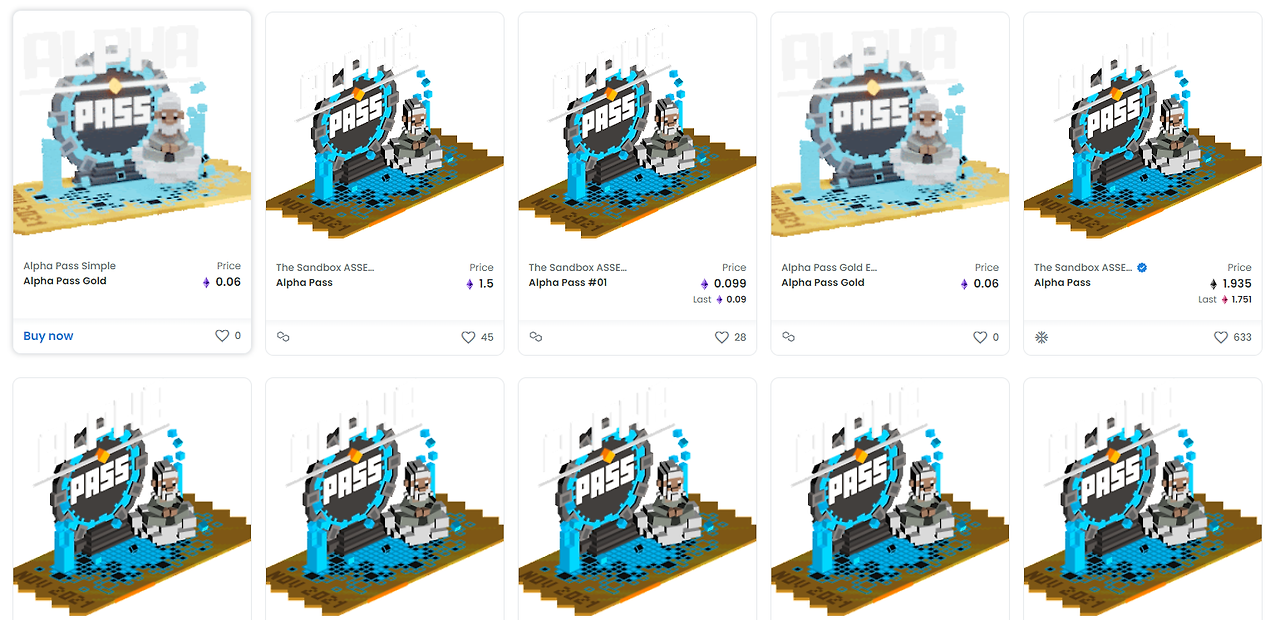Open the Alpha Pass #01 item title
The width and height of the screenshot is (1280, 620).
568,283
